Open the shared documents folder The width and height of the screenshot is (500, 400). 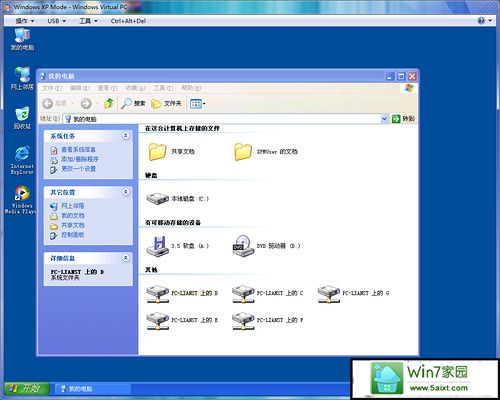click(x=171, y=152)
